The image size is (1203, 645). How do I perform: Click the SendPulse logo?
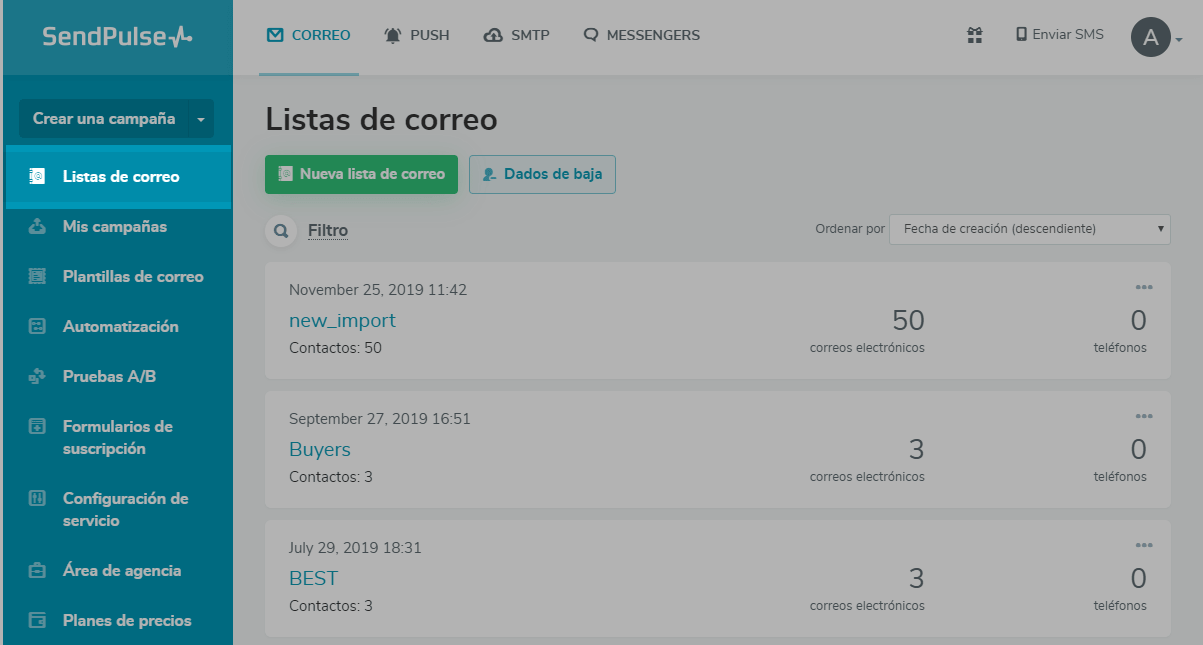117,37
